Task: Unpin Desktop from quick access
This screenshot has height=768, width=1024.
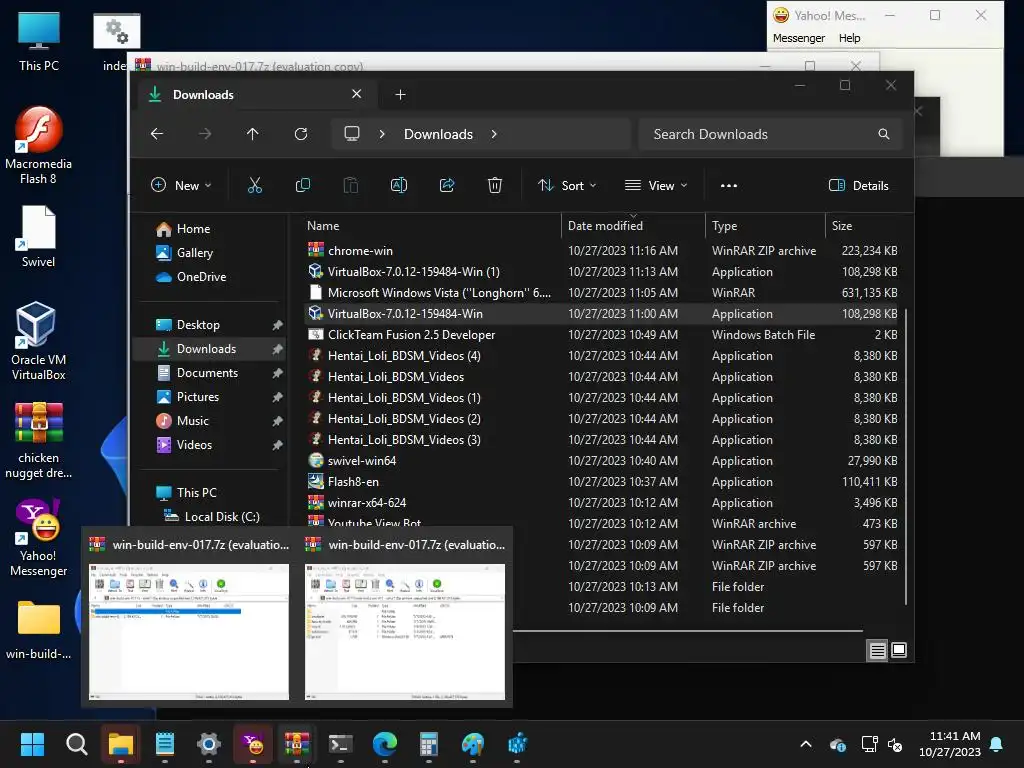Action: [278, 325]
